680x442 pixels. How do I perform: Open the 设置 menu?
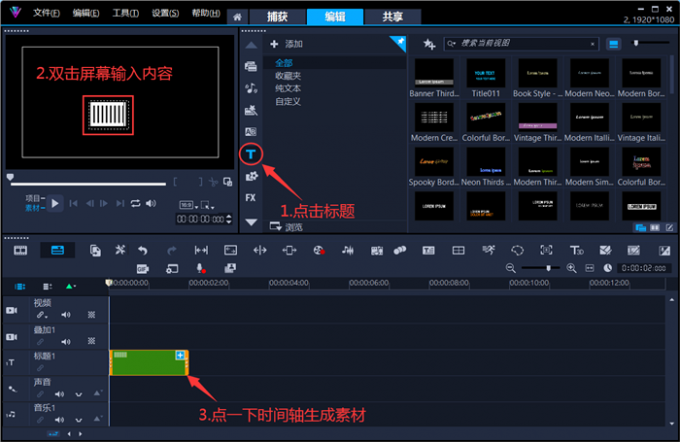[x=165, y=13]
